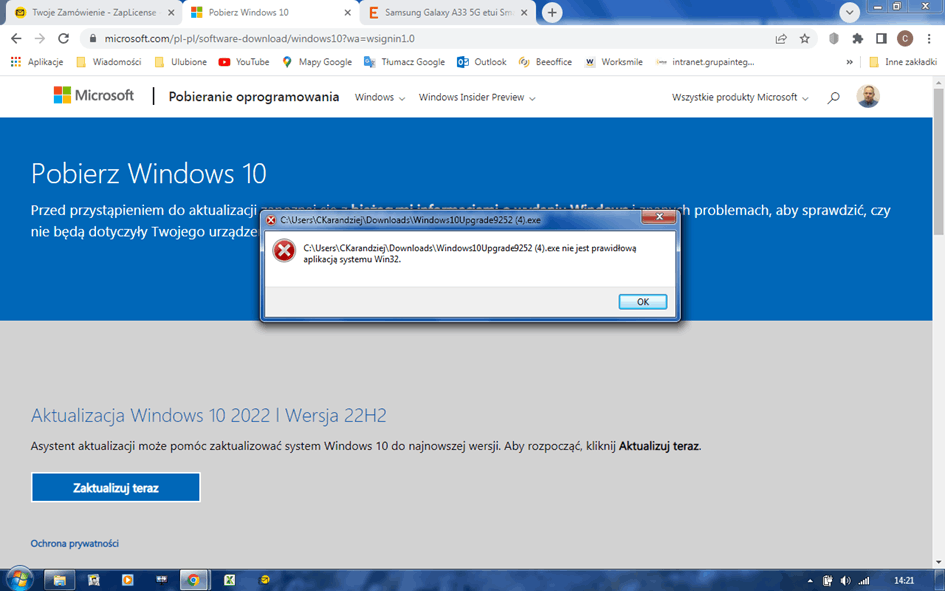Open the media player taskbar icon

[127, 580]
